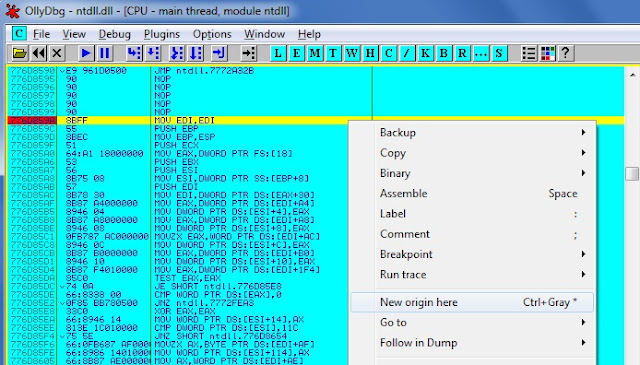Click the CPU window C icon in menu bar
This screenshot has height=365, width=640.
pyautogui.click(x=19, y=33)
